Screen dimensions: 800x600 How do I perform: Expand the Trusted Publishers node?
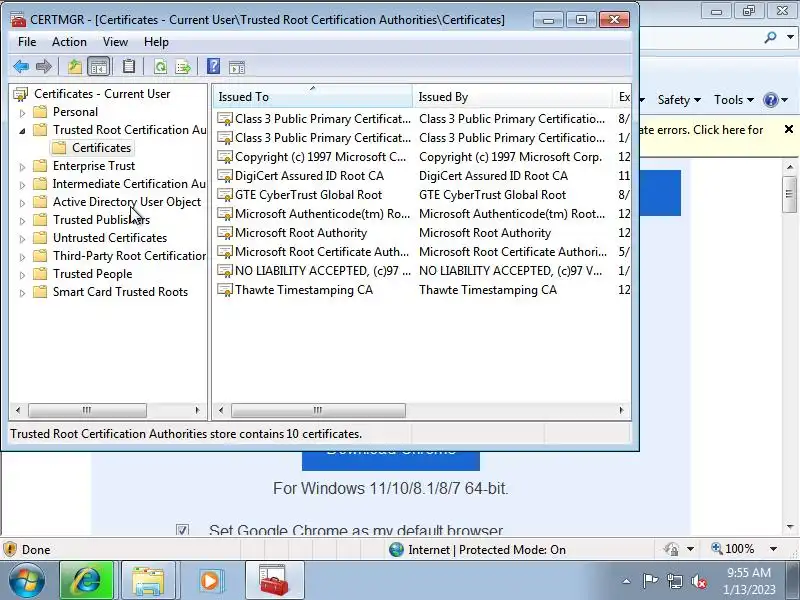(22, 221)
